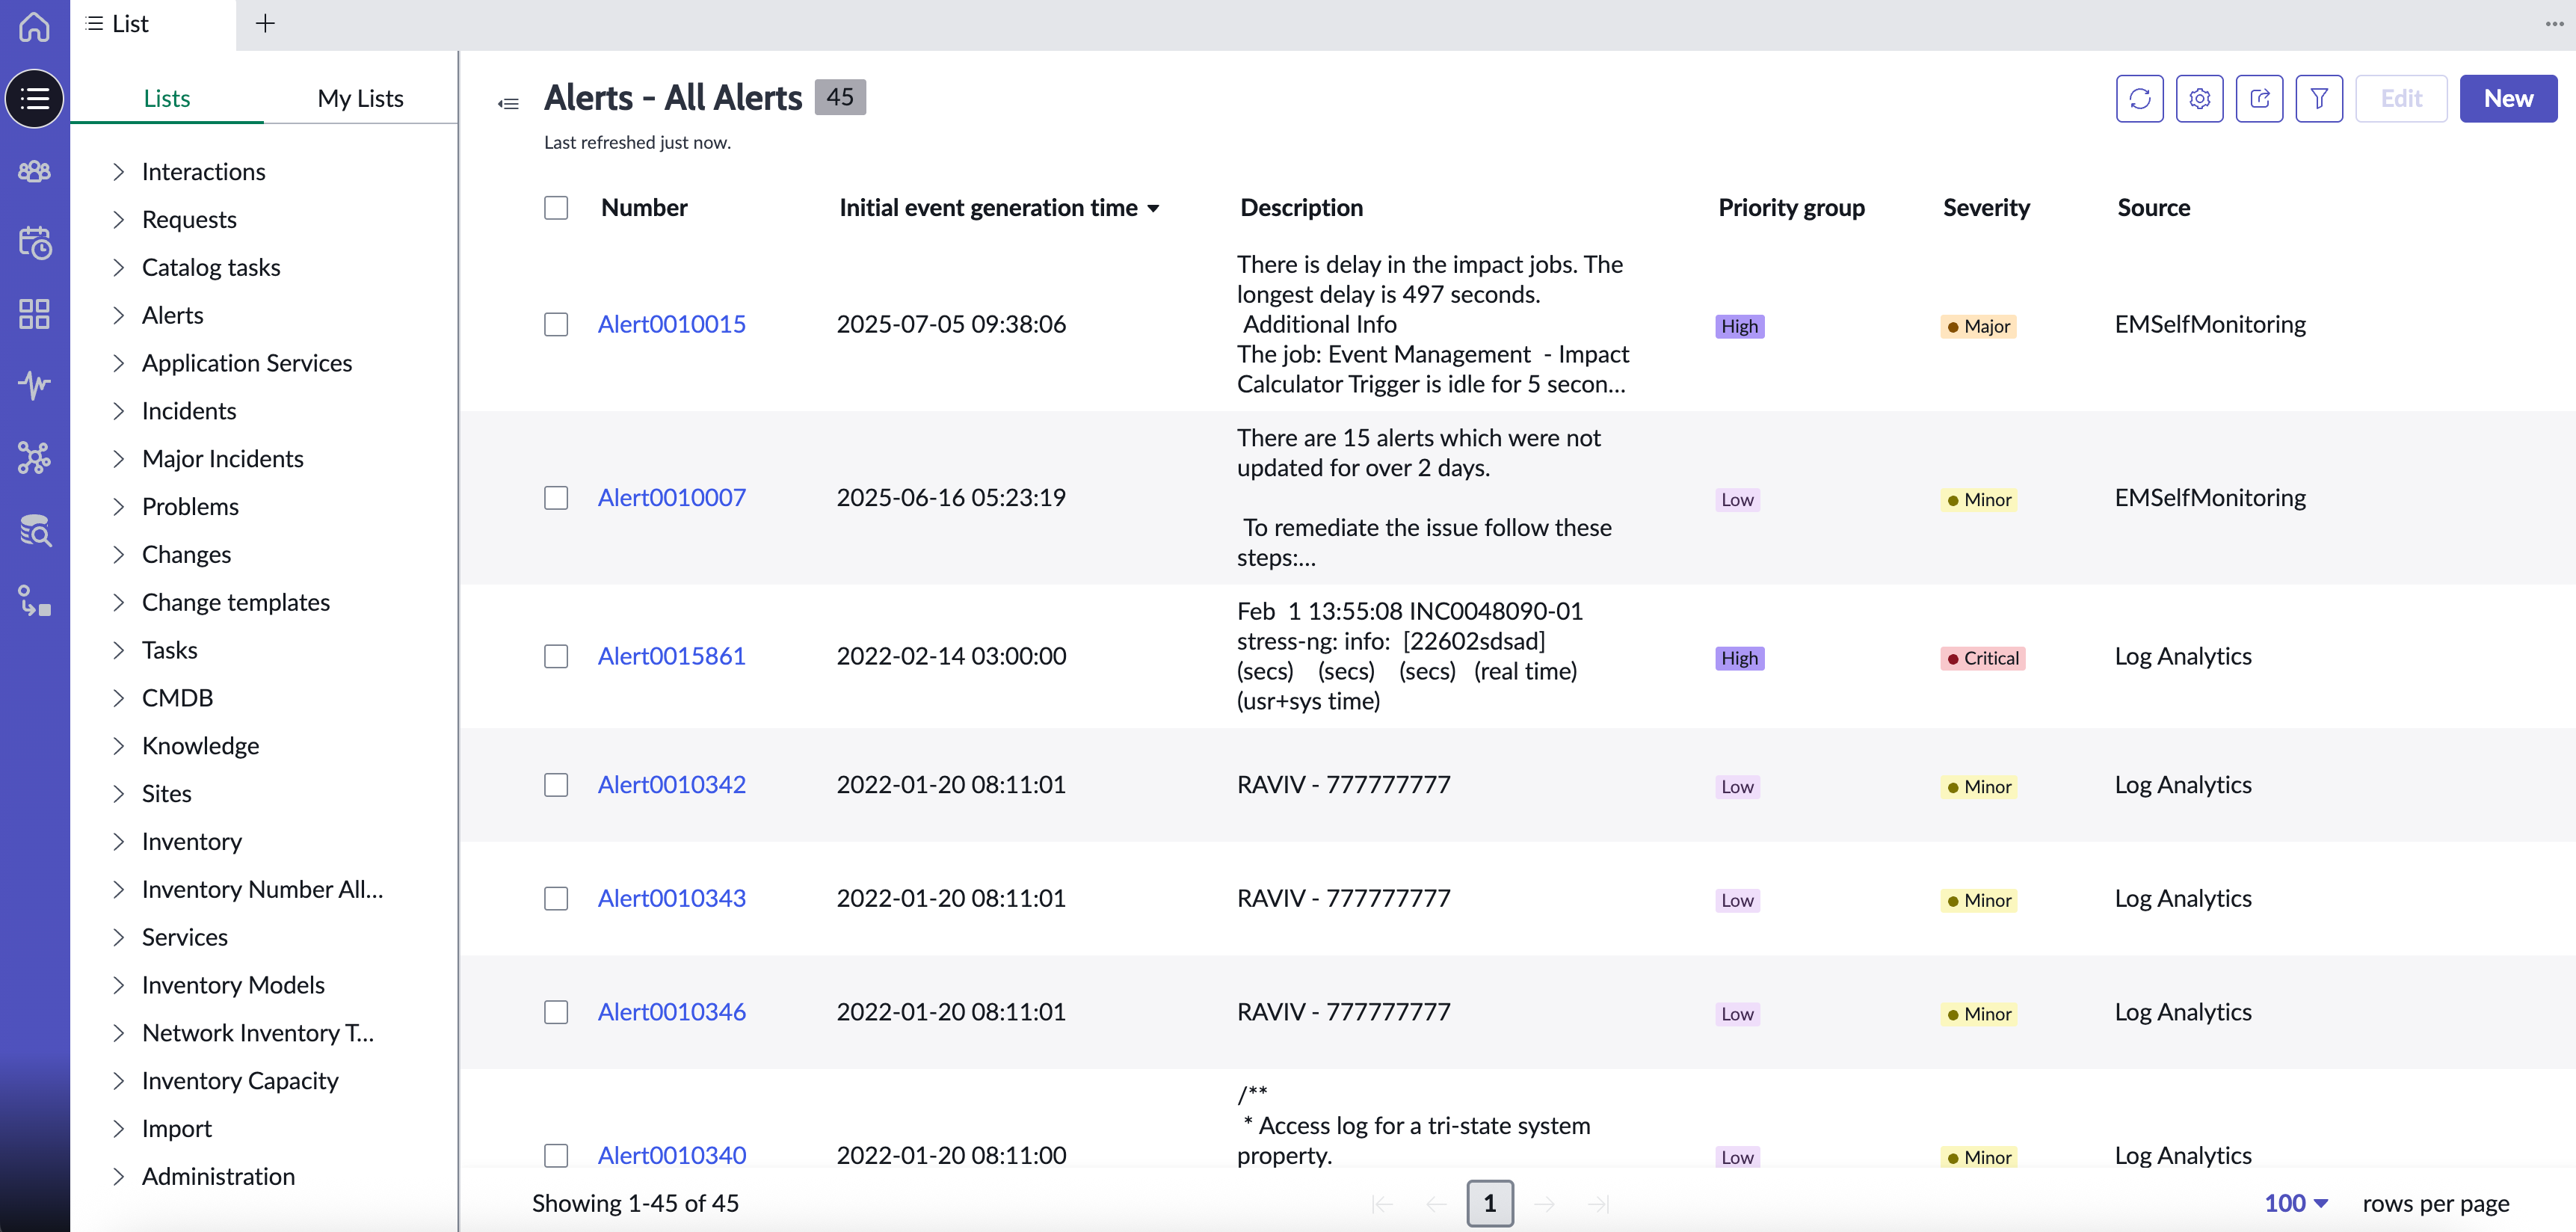Open the Activity pulse sidebar icon
Screen dimensions: 2576x1232
click(x=34, y=385)
